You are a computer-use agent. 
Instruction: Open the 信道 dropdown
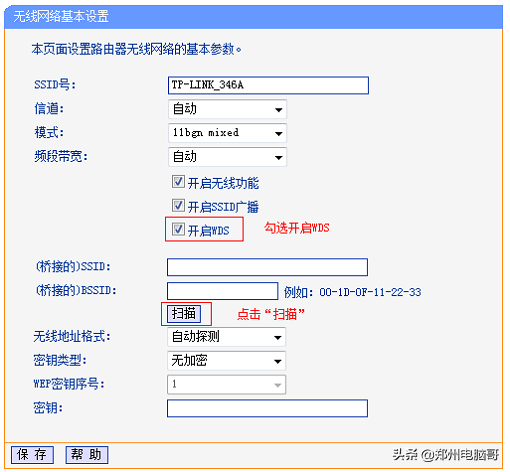point(227,109)
